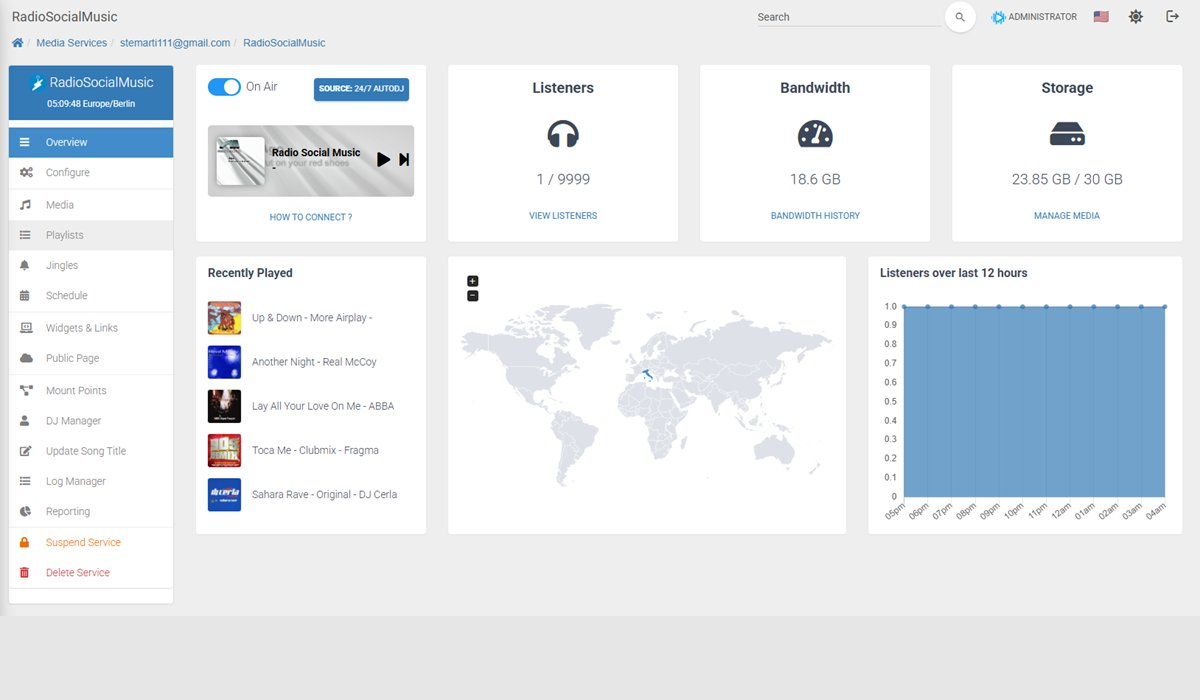
Task: Click the search magnifier button
Action: click(960, 17)
